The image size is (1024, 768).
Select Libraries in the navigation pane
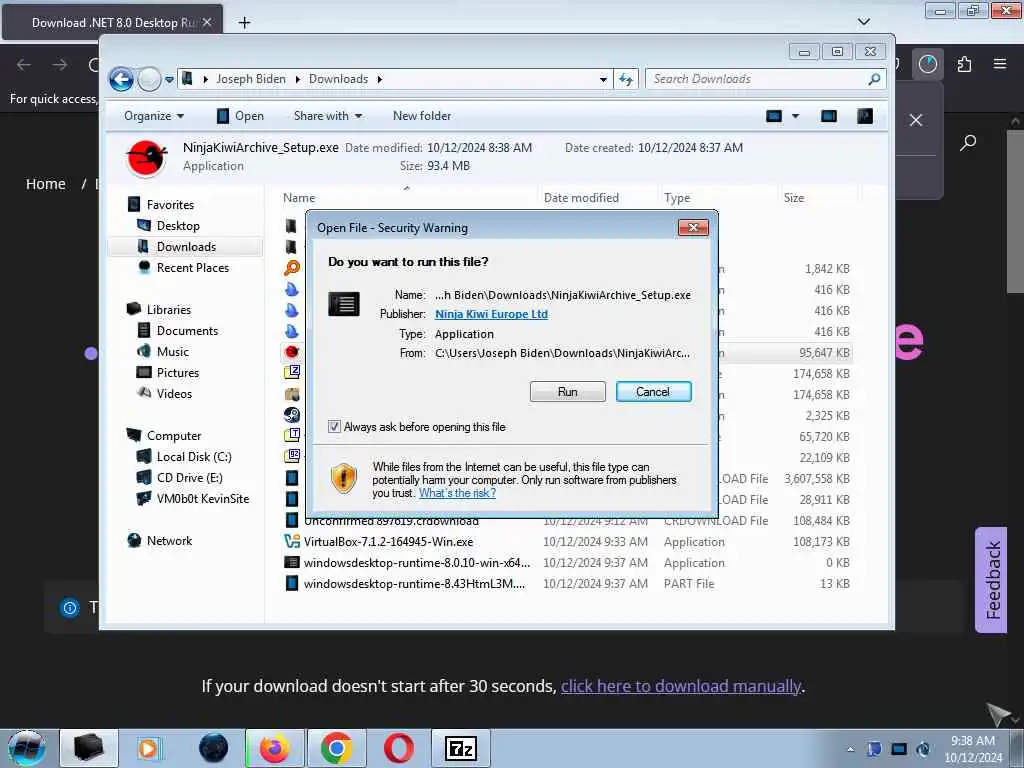click(168, 310)
